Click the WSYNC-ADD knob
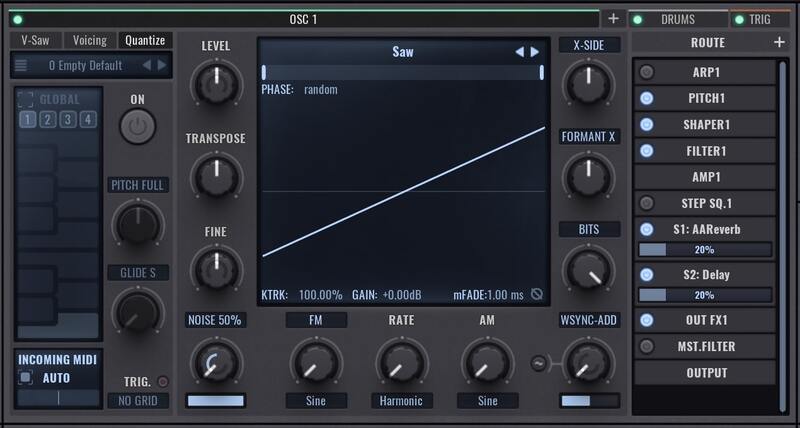The width and height of the screenshot is (800, 428). click(589, 363)
